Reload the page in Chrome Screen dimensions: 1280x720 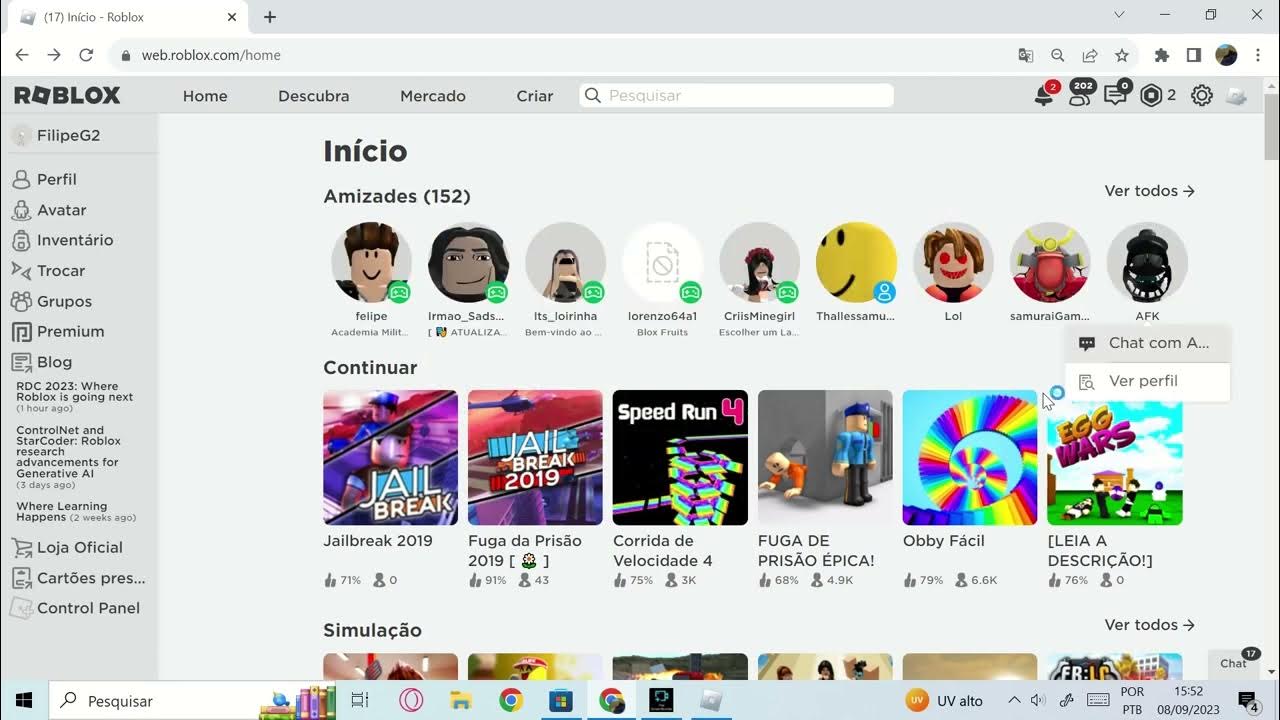(x=86, y=55)
